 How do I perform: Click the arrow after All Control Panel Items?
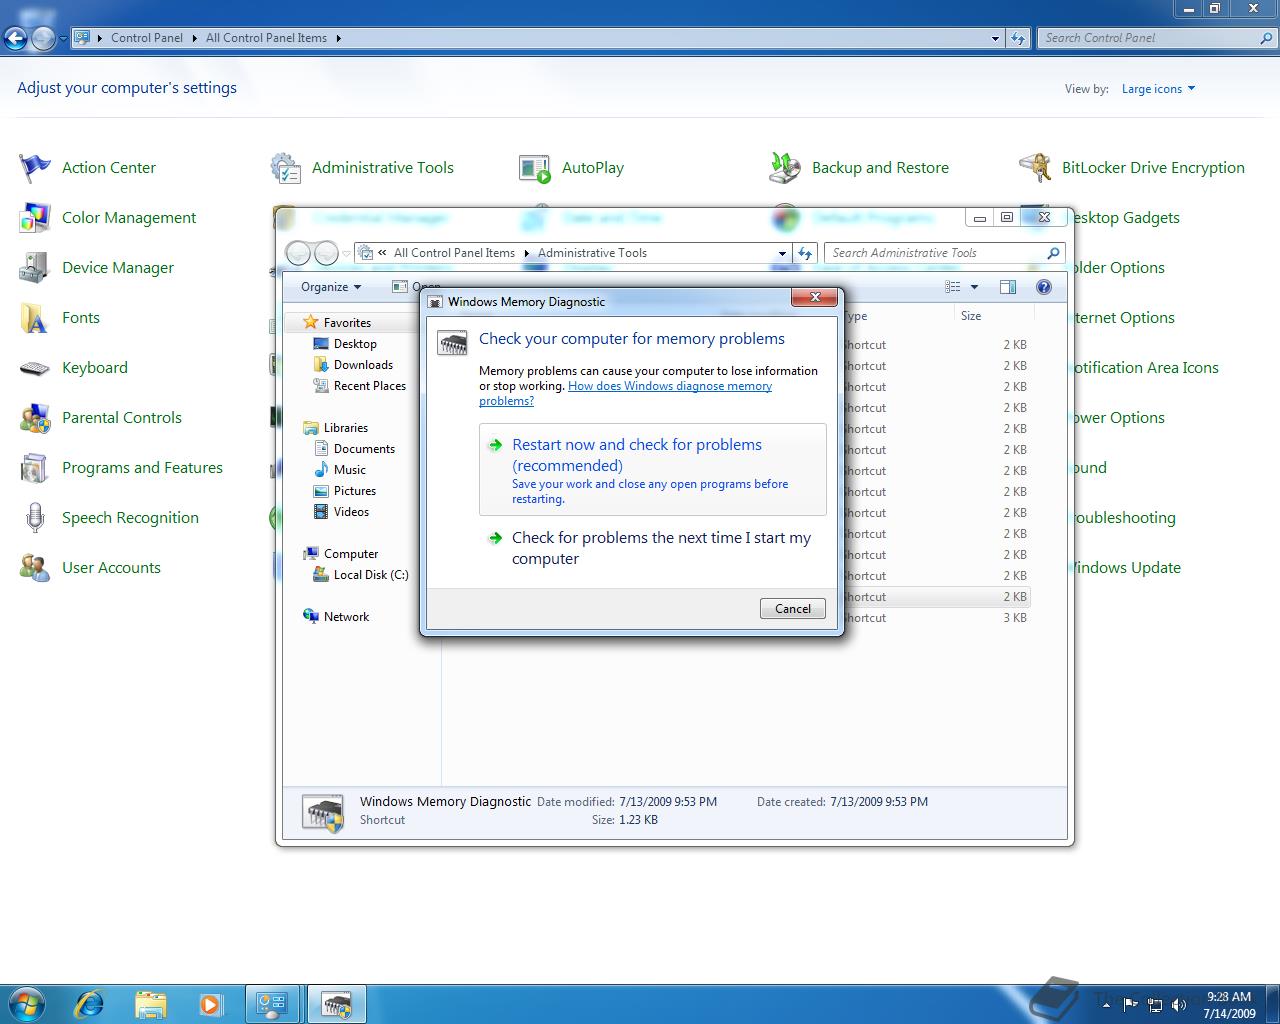coord(338,38)
